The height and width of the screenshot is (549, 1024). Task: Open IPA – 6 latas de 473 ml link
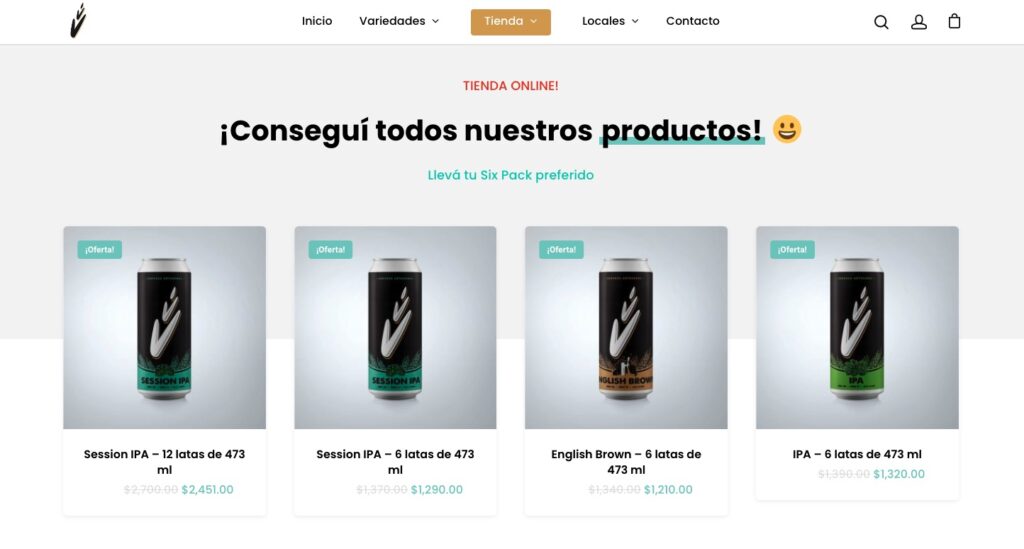[x=857, y=454]
